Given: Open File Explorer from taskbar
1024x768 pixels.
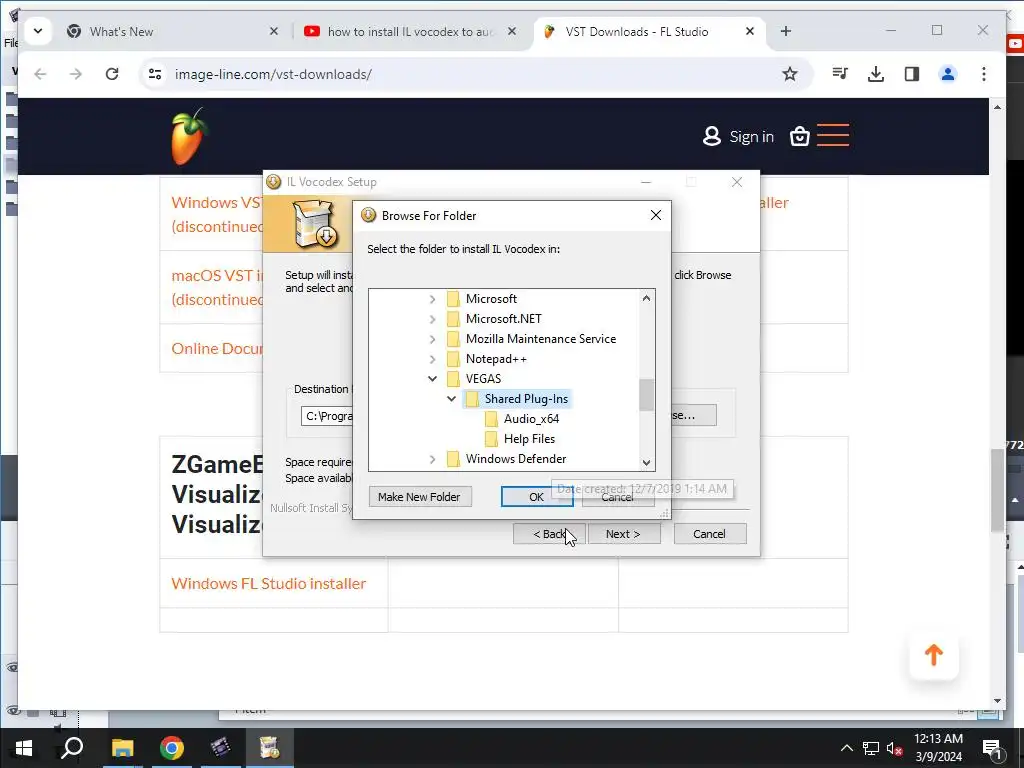Looking at the screenshot, I should pos(122,748).
